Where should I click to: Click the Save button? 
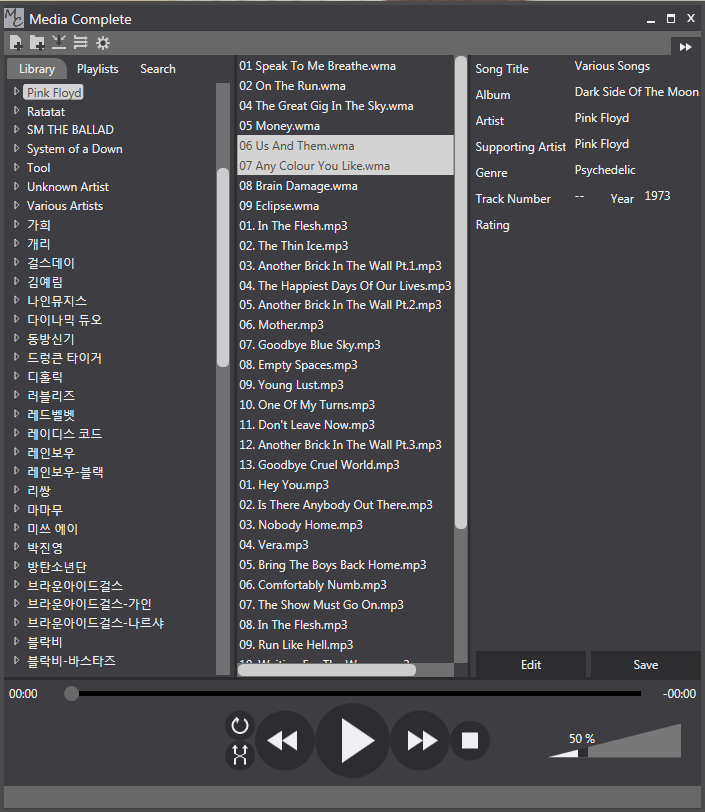pyautogui.click(x=645, y=665)
